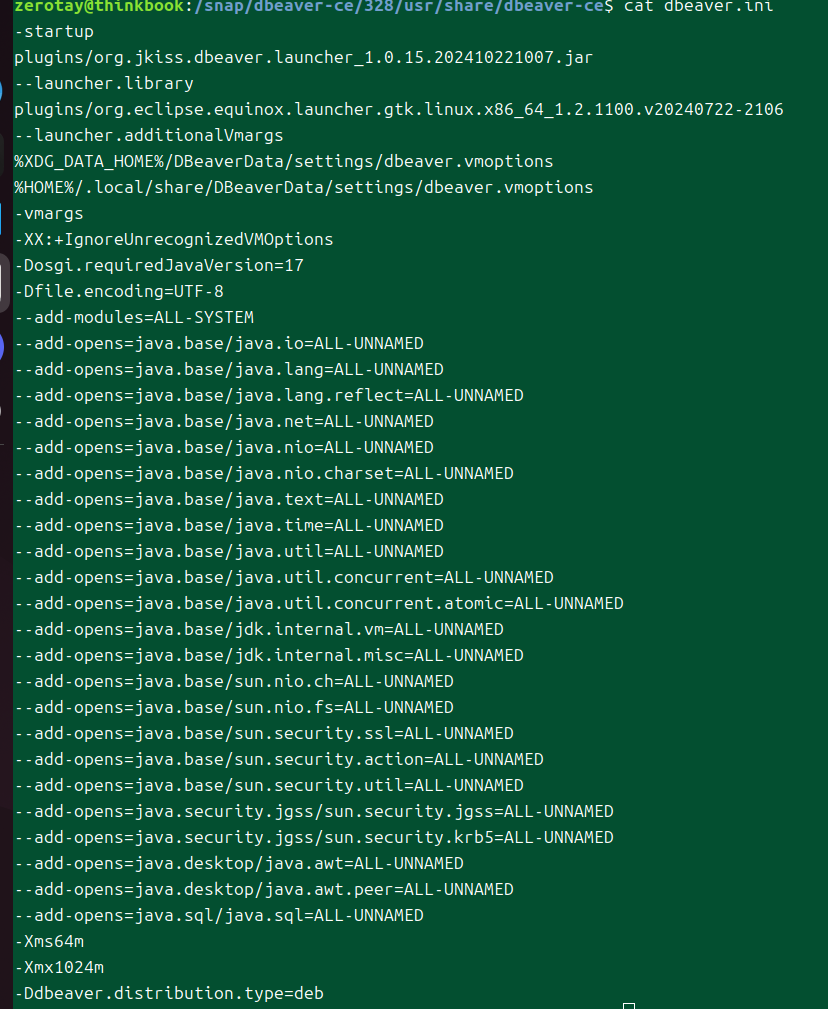The width and height of the screenshot is (828, 1009).
Task: Click the -Dfile.encoding=UTF-8 line
Action: point(119,291)
